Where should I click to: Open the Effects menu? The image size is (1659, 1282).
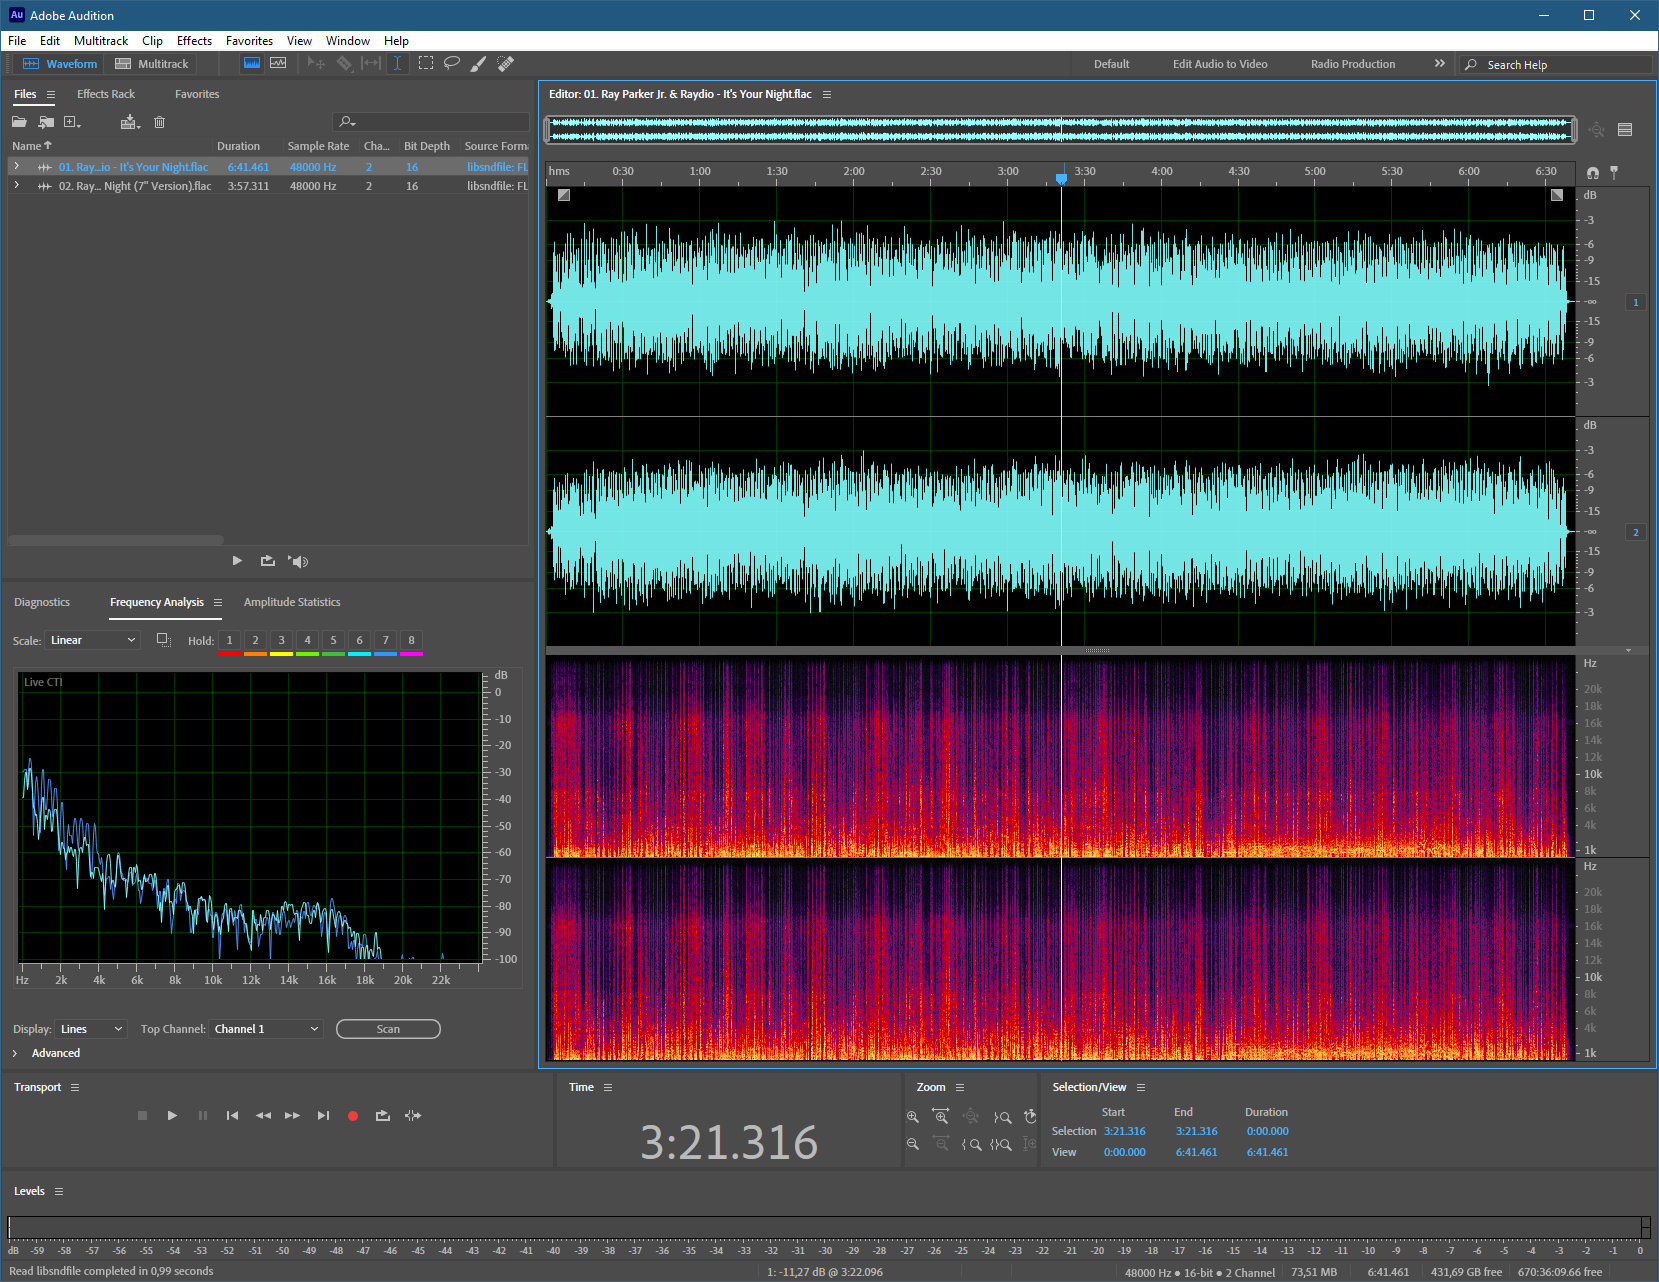coord(194,41)
